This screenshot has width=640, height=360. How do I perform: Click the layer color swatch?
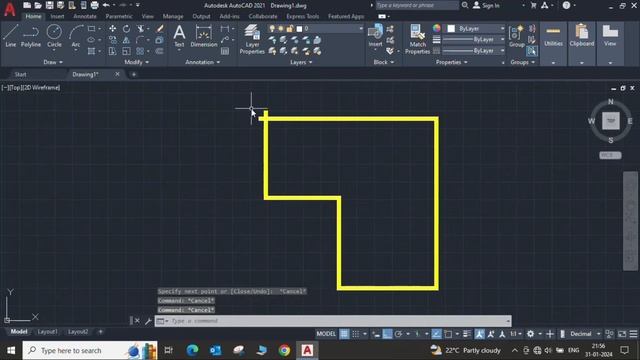(299, 29)
